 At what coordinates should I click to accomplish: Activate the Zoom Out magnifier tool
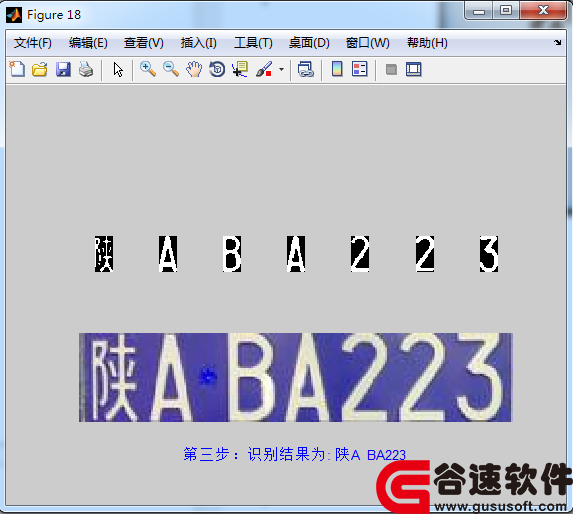click(x=171, y=69)
